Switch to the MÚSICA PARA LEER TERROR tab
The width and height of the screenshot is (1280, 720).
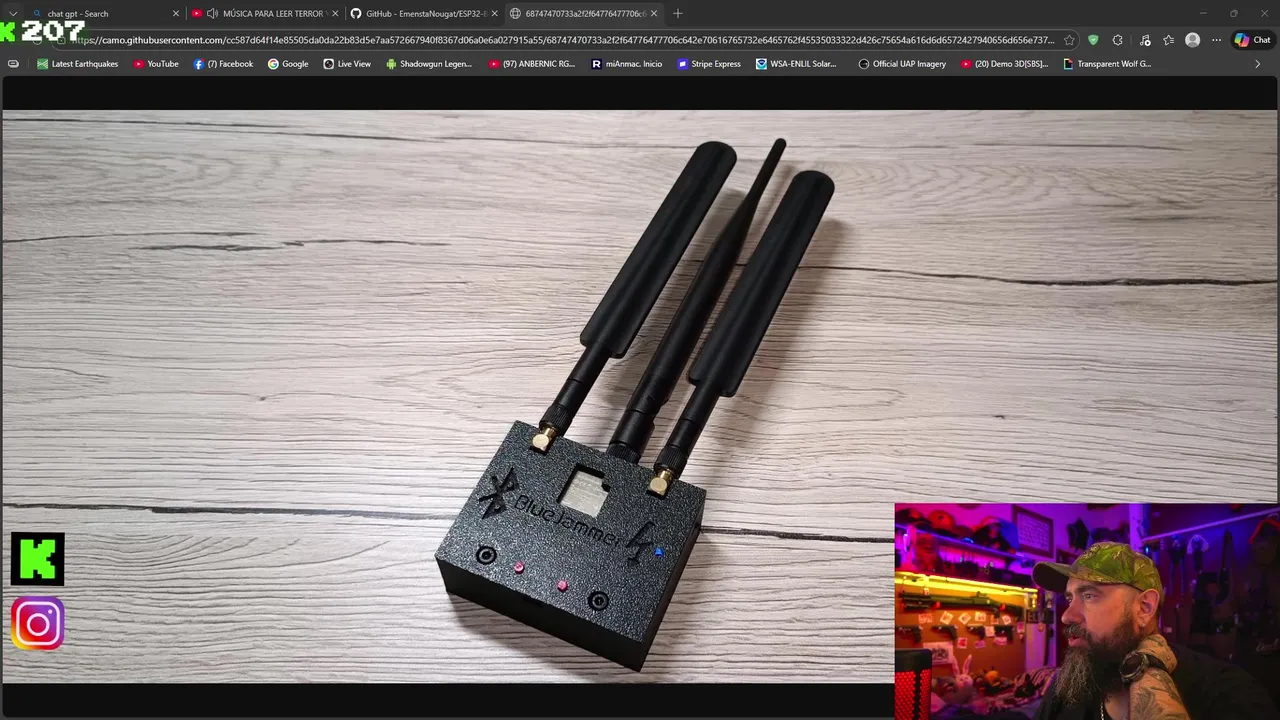pyautogui.click(x=266, y=13)
